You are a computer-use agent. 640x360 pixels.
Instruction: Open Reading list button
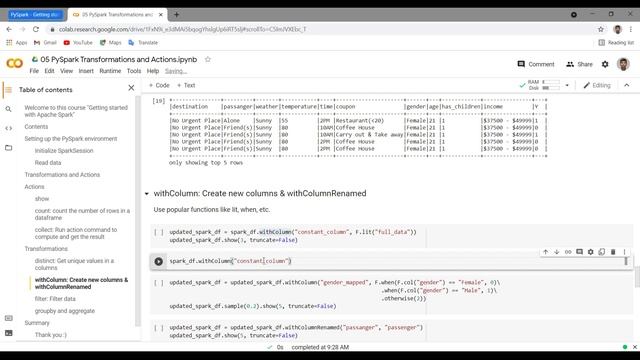(616, 42)
